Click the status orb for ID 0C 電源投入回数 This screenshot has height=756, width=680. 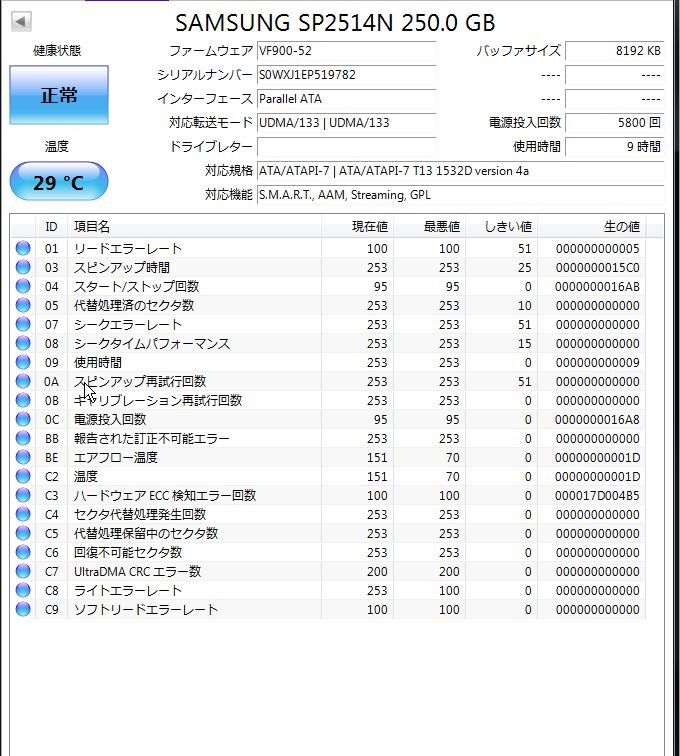pyautogui.click(x=23, y=419)
